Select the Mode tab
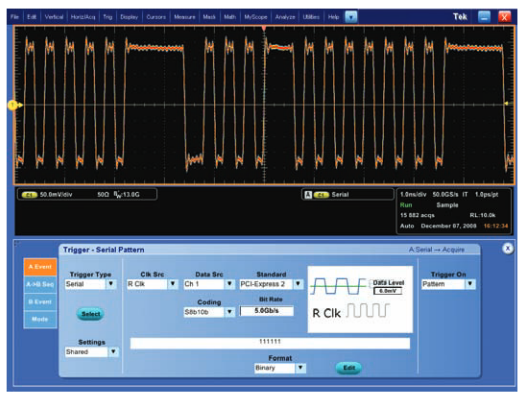Viewport: 526px width, 399px height. click(40, 319)
